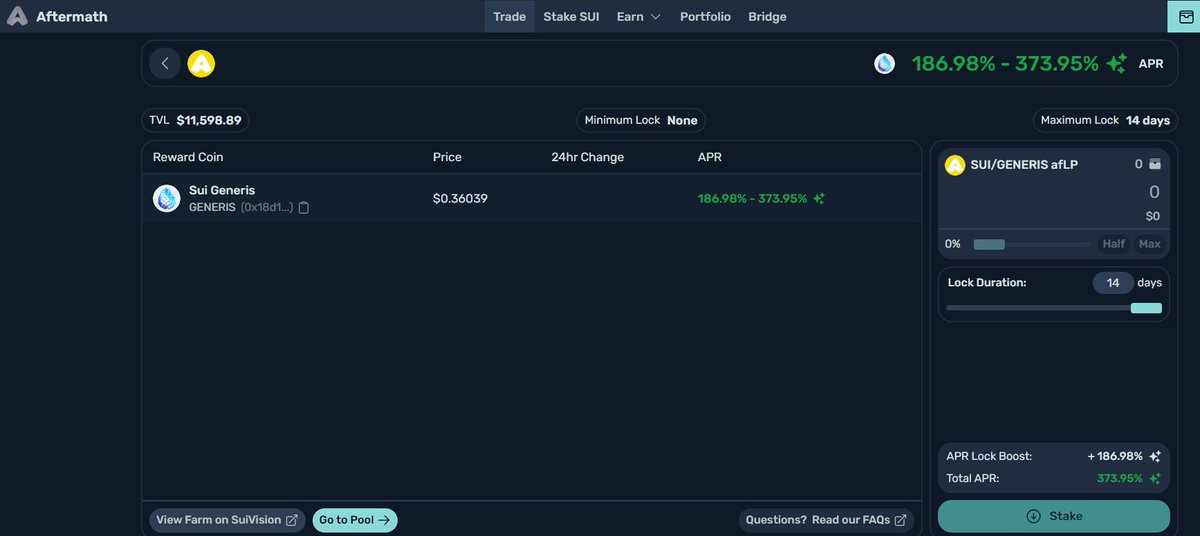This screenshot has width=1200, height=536.
Task: Click the SUI/GENERIS afLP yellow token icon
Action: pos(955,165)
